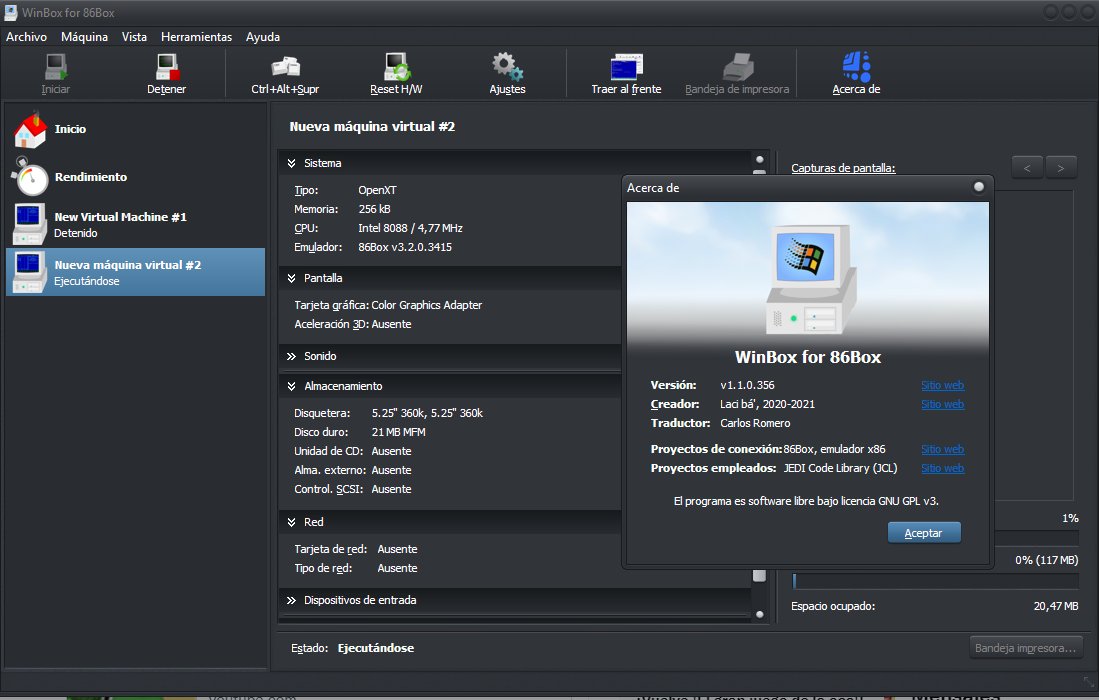The image size is (1099, 700).
Task: Click Capturas de pantalla label
Action: [843, 168]
